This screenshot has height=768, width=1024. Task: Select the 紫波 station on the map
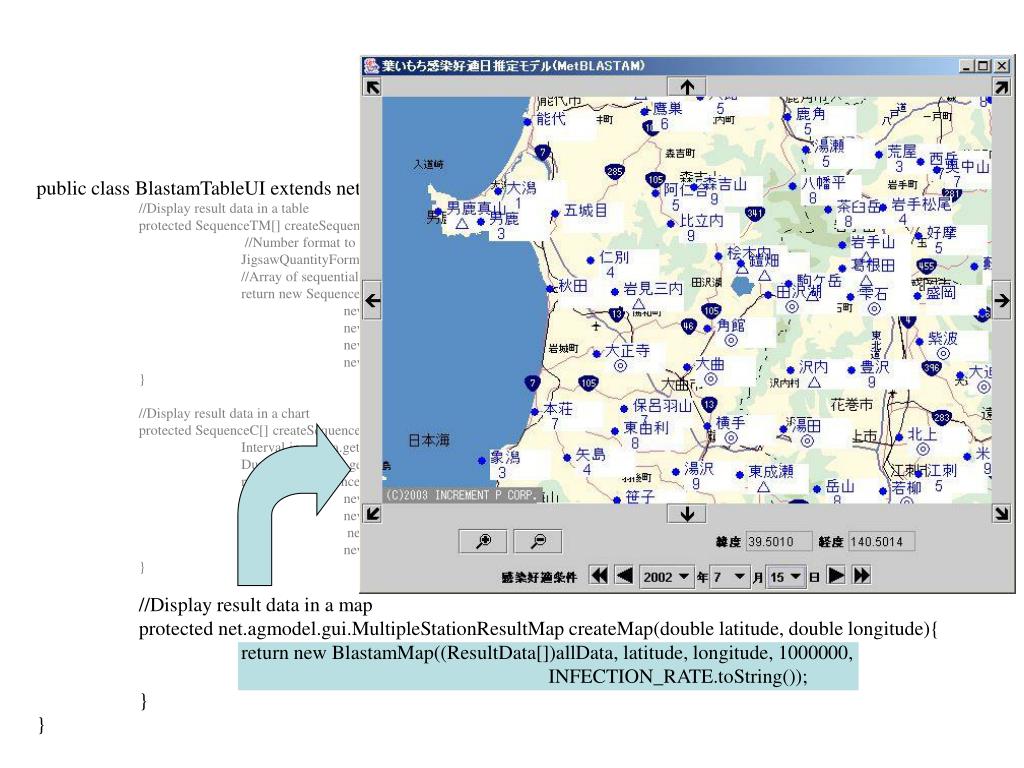[x=920, y=341]
